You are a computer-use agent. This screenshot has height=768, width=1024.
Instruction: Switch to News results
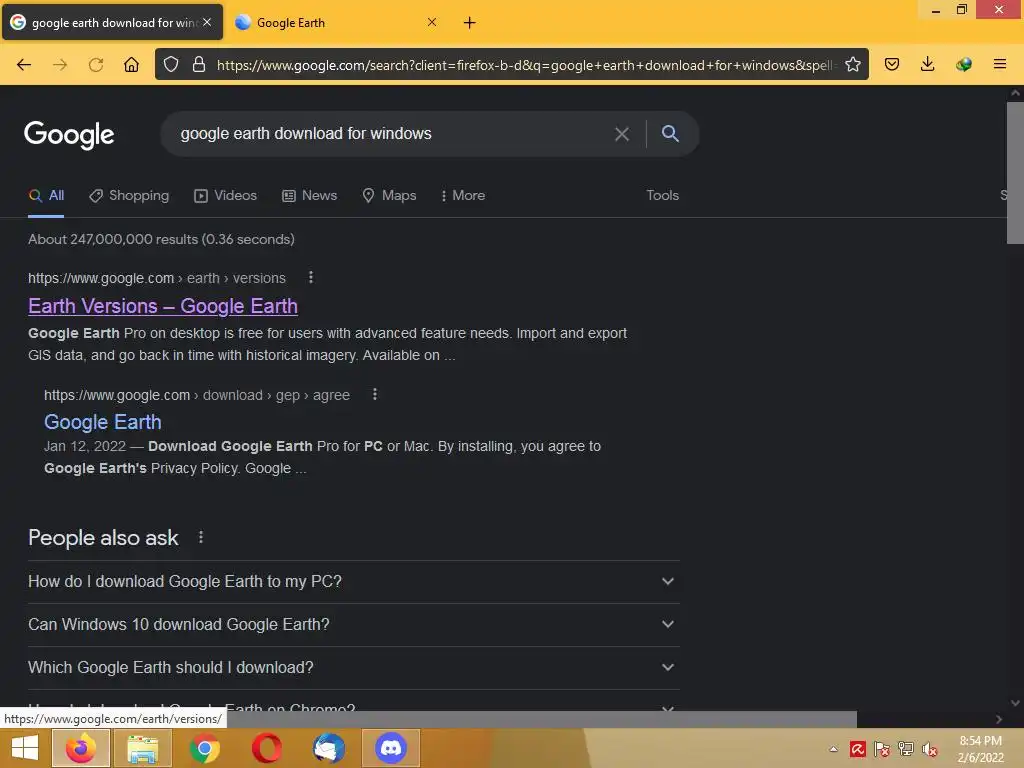(310, 195)
